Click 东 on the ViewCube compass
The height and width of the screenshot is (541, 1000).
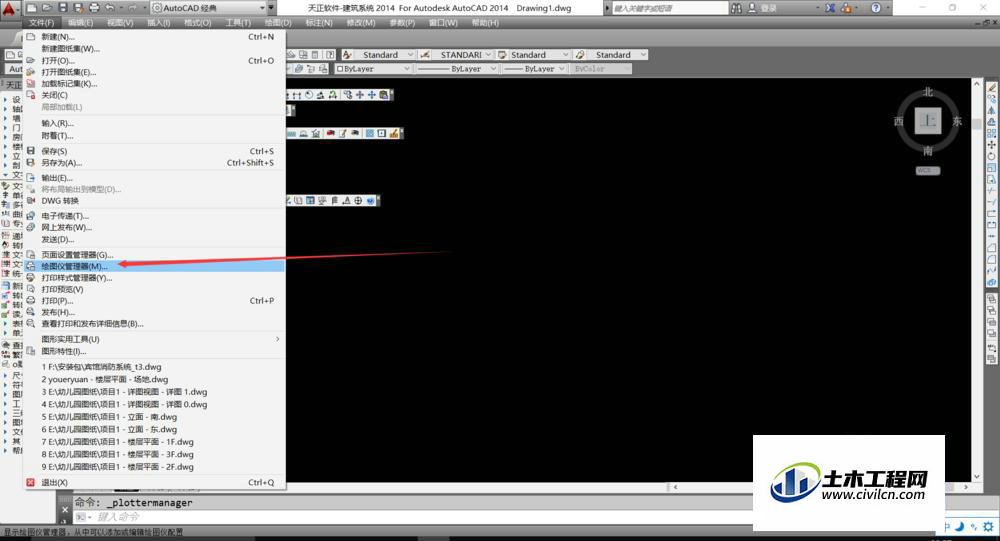pyautogui.click(x=957, y=121)
